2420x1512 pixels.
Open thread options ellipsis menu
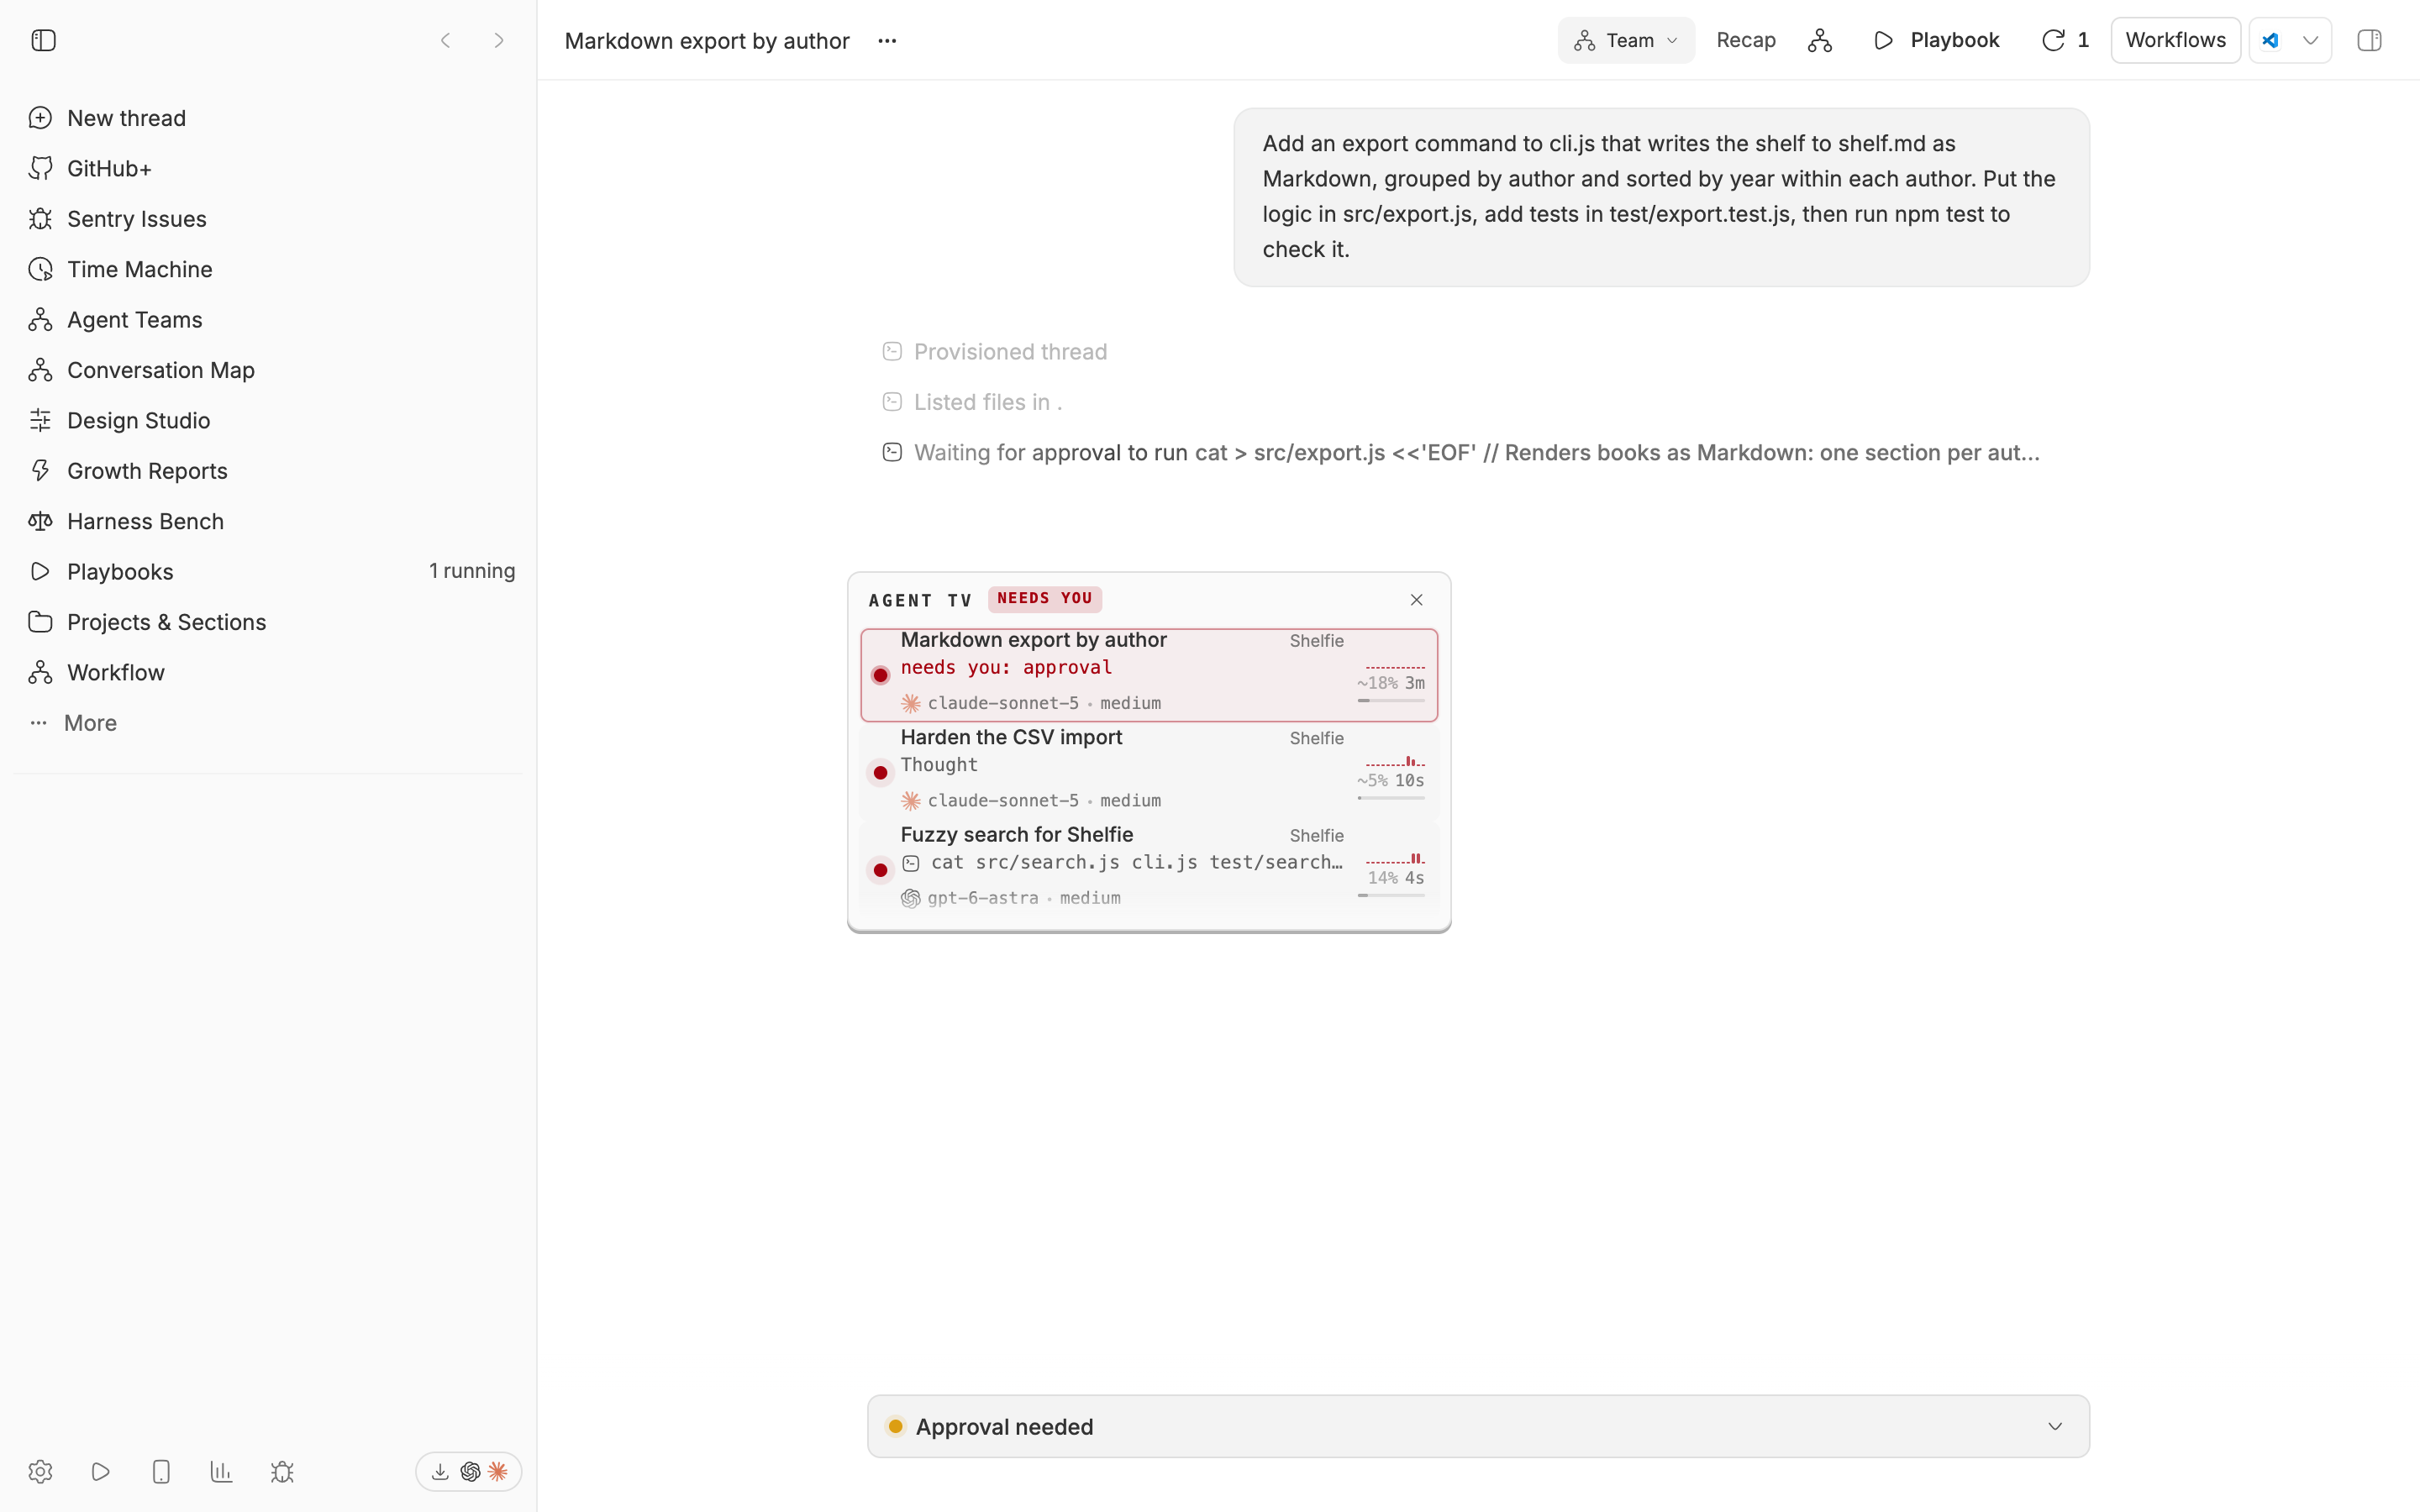(x=887, y=41)
